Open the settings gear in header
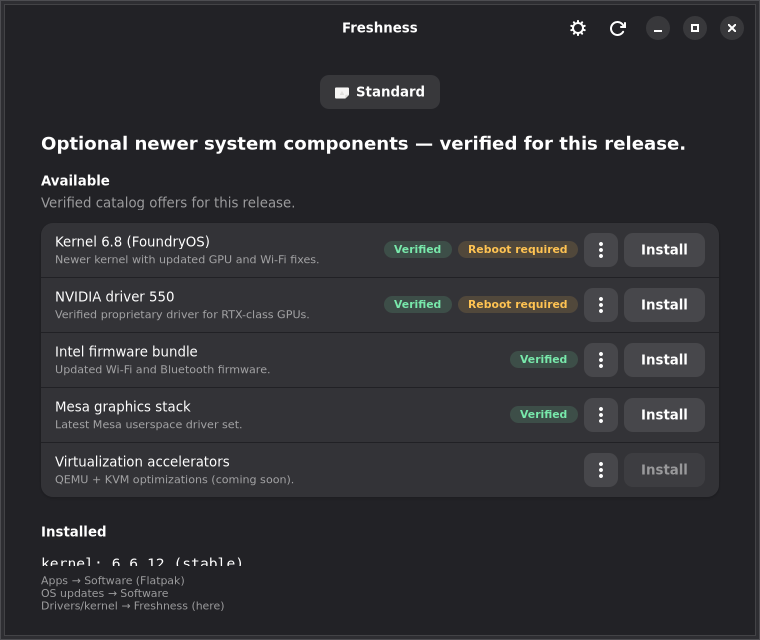 [577, 28]
